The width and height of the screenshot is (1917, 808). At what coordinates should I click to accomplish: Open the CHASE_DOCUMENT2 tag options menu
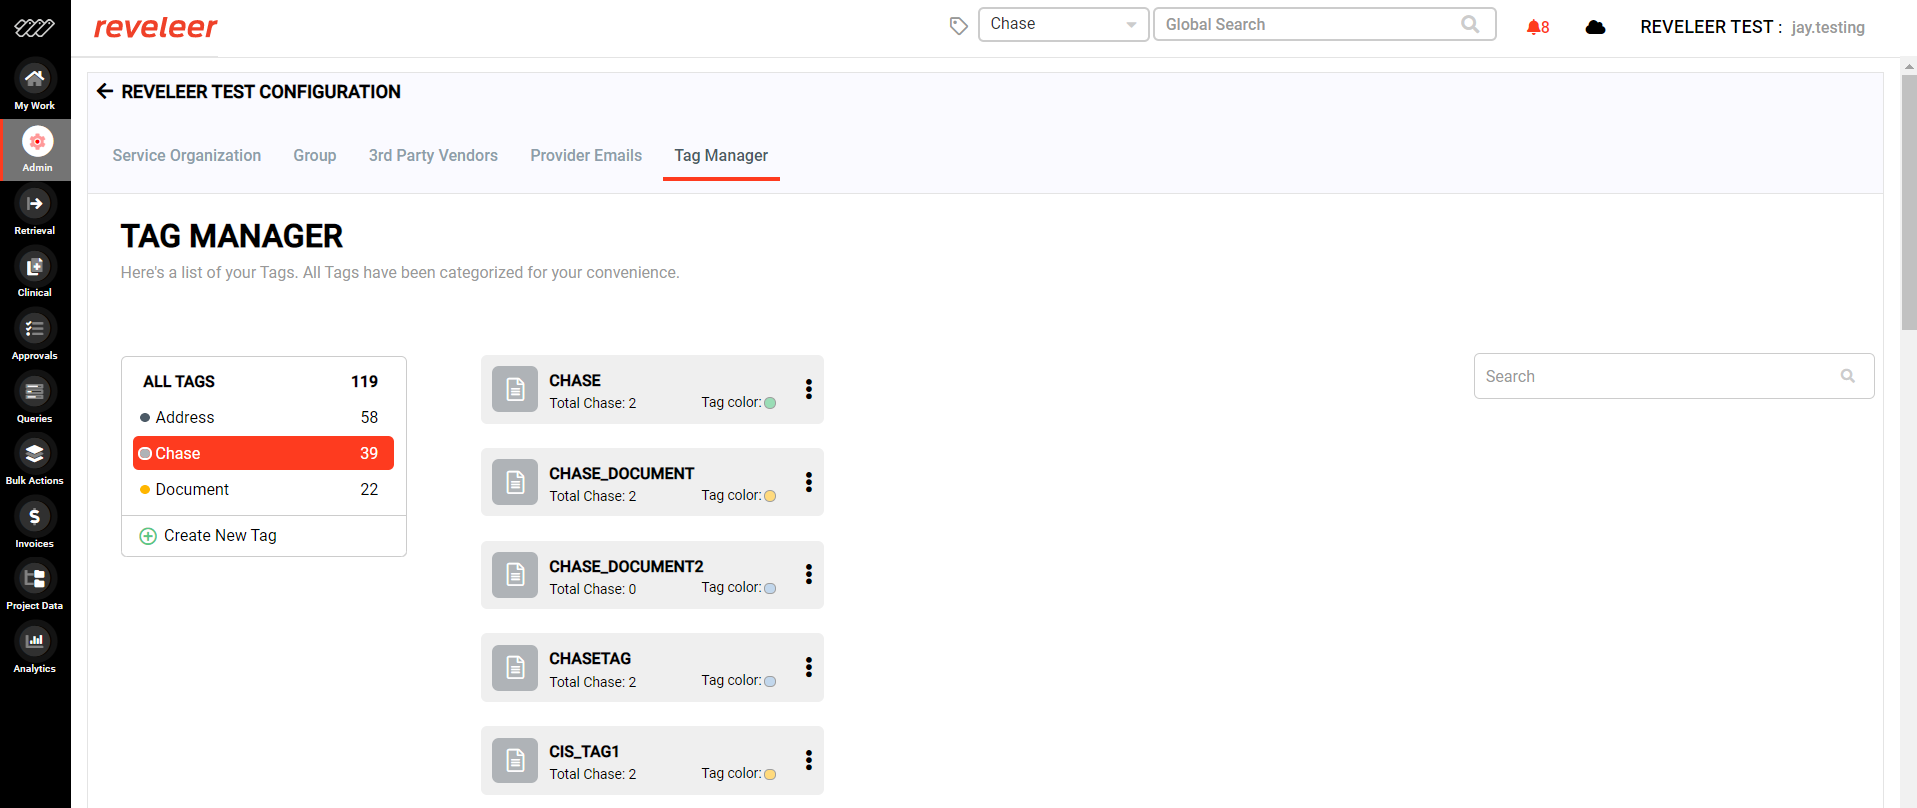(x=808, y=574)
